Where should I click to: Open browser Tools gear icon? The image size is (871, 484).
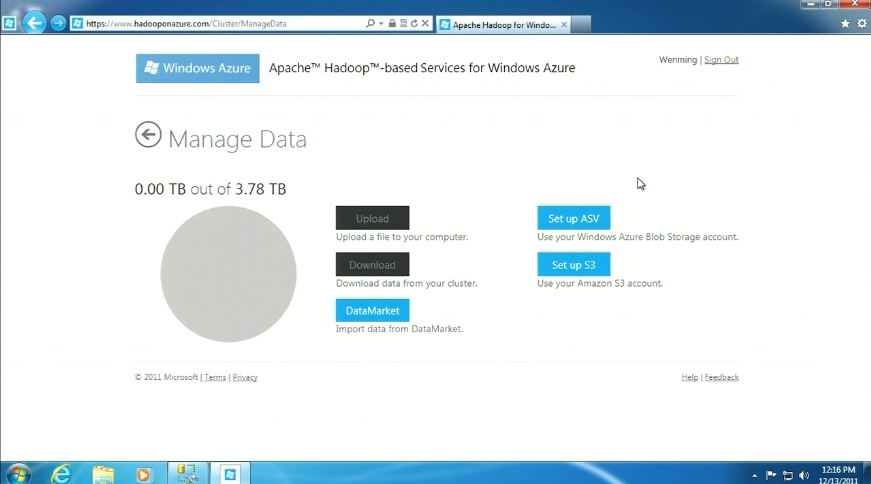(x=862, y=23)
